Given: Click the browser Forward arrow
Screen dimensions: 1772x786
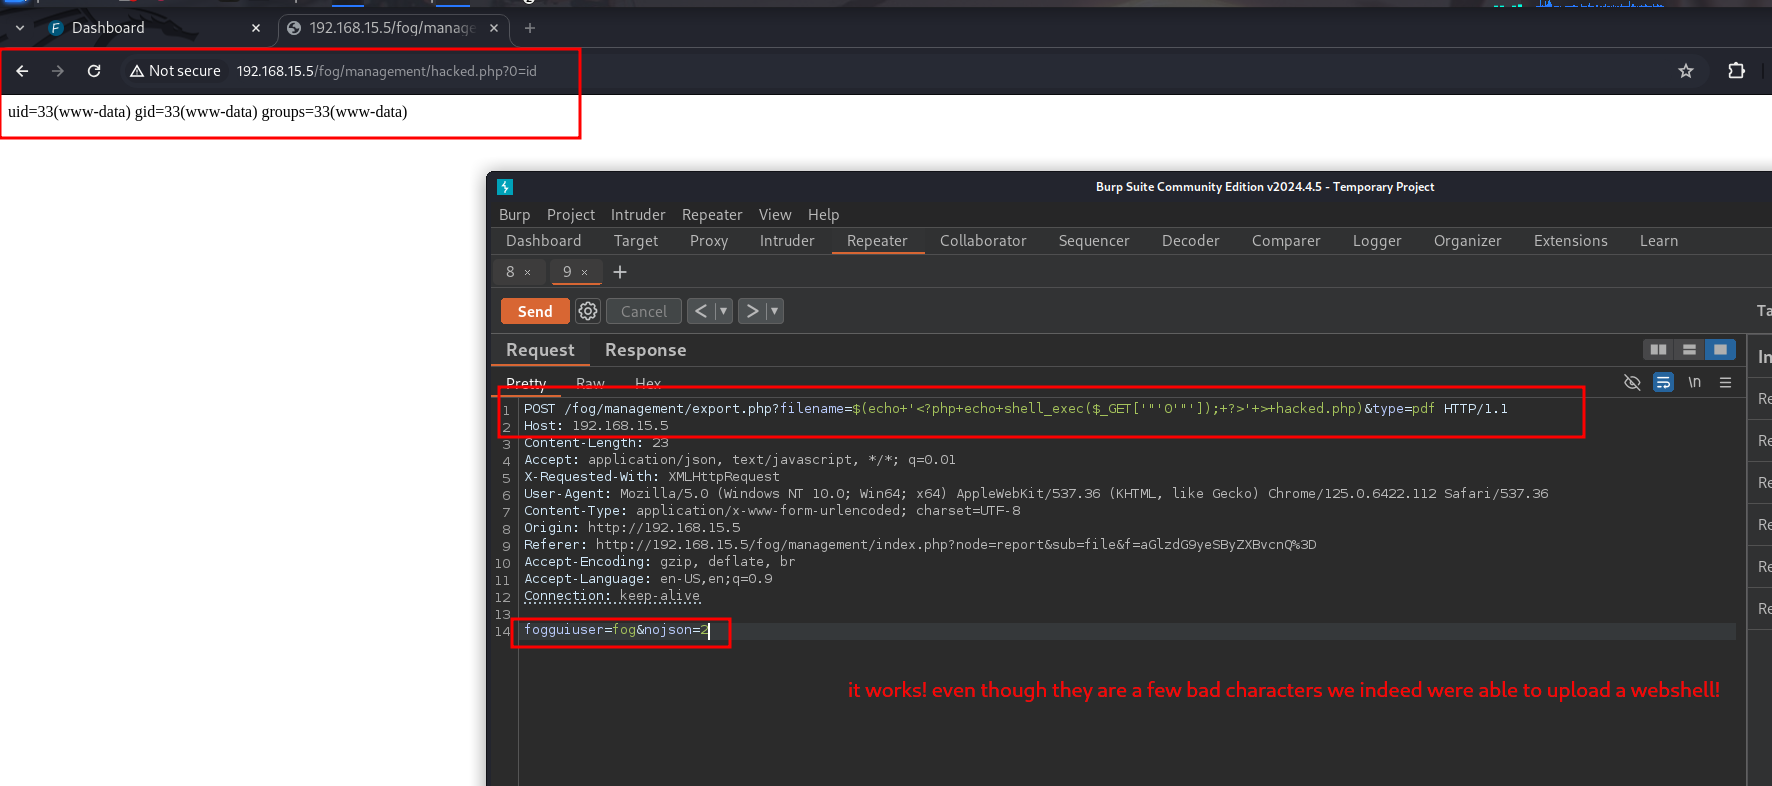Looking at the screenshot, I should [x=58, y=71].
